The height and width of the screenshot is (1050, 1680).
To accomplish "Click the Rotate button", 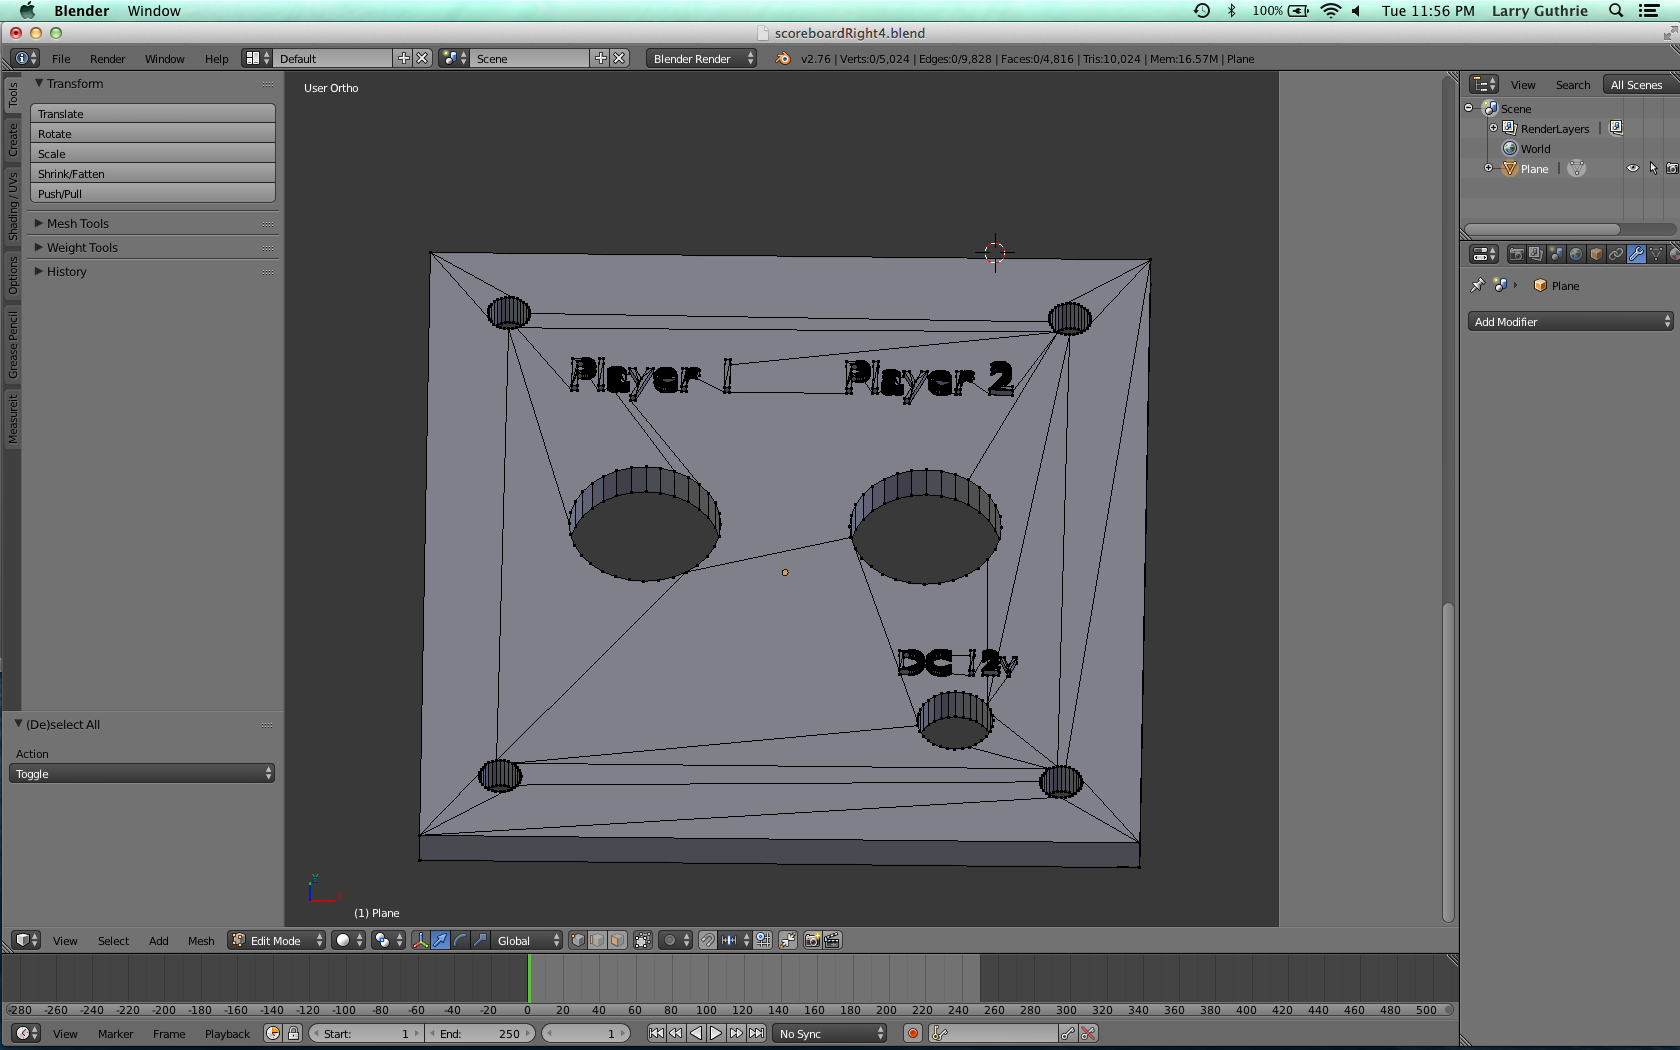I will click(152, 134).
